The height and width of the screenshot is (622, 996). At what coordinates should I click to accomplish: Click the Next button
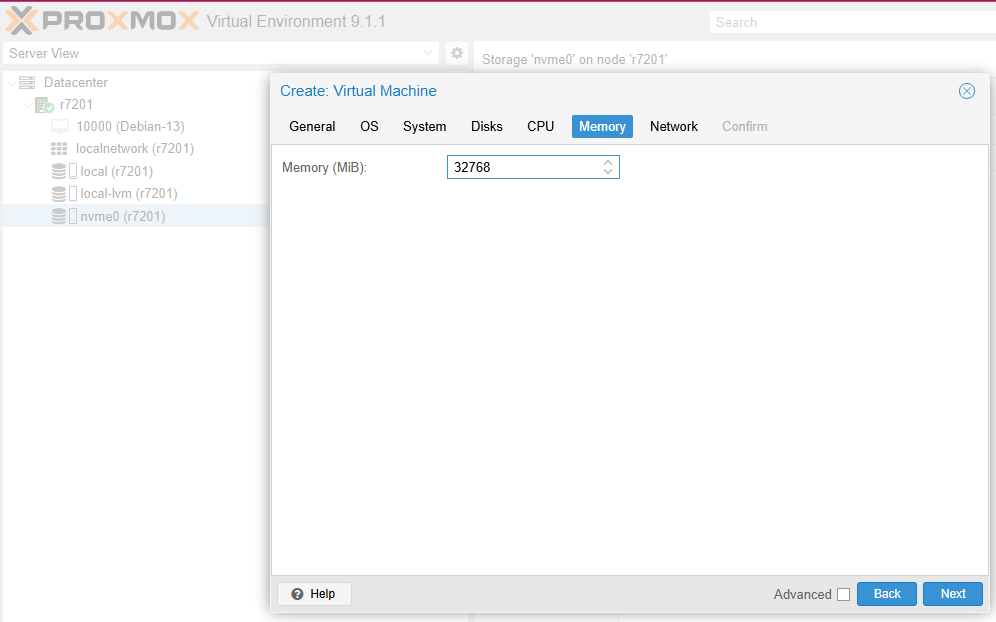(952, 594)
